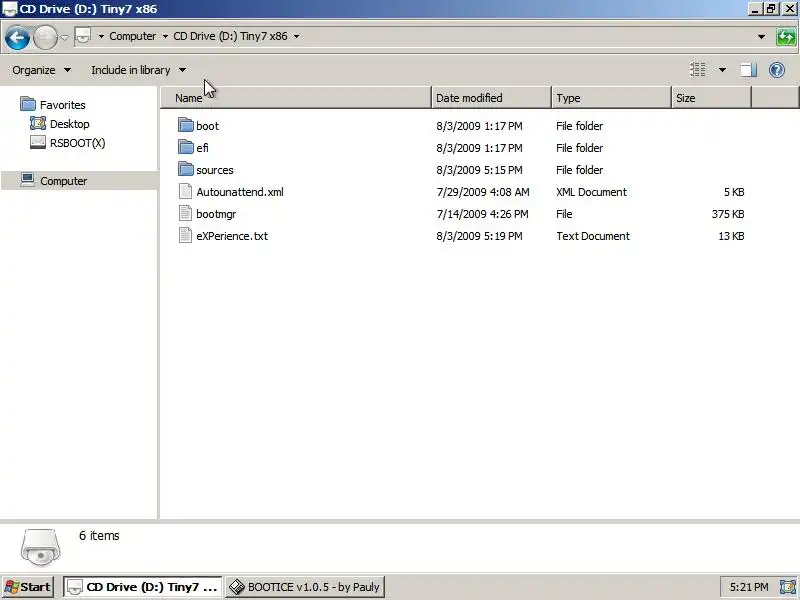Open the Organize menu
The image size is (800, 600).
pos(41,70)
